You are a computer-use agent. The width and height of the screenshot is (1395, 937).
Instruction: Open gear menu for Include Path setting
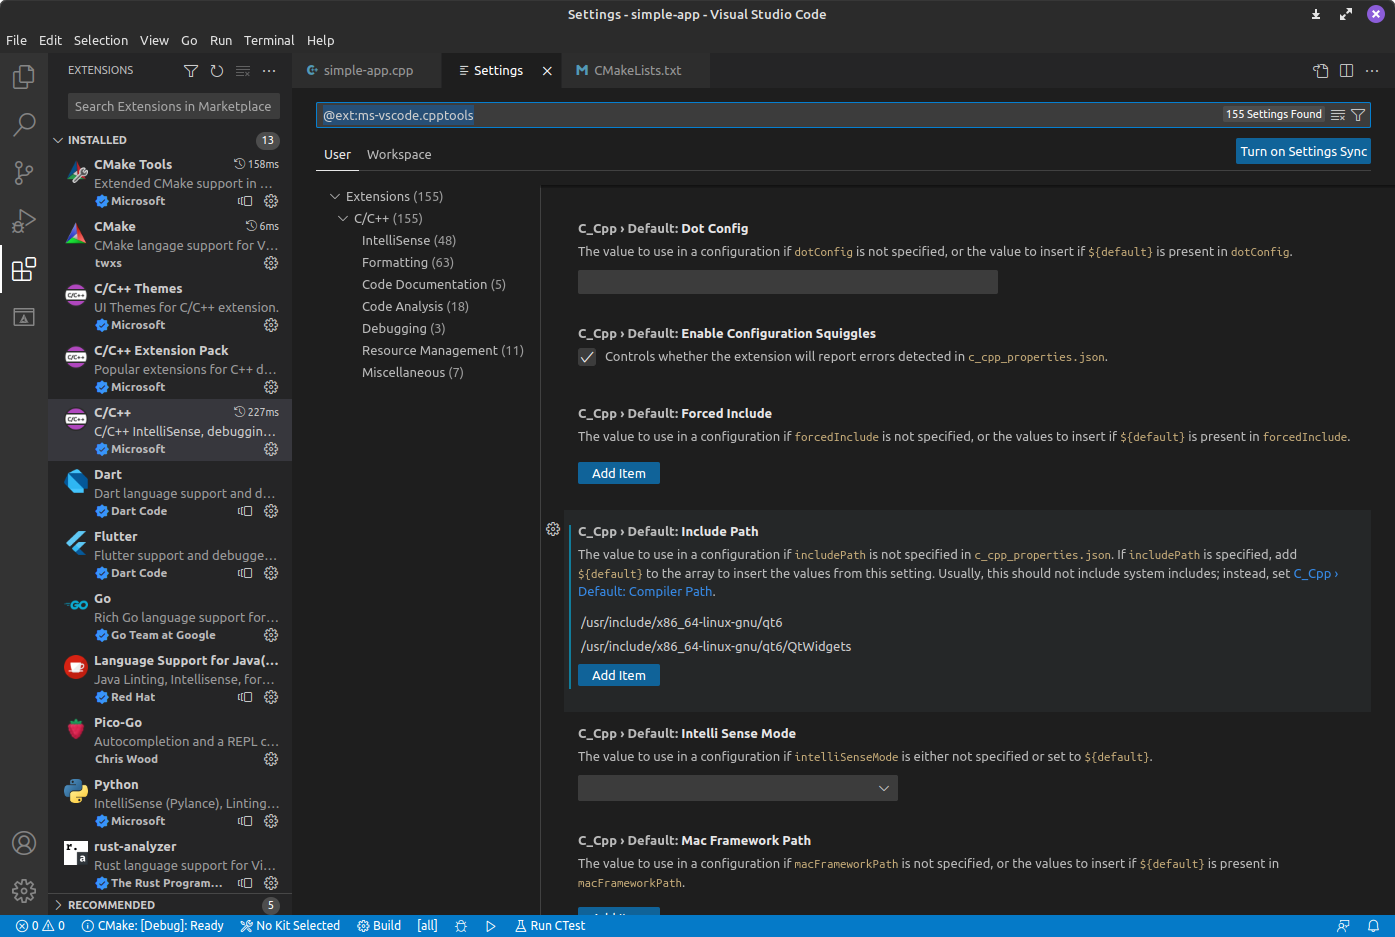click(x=553, y=529)
